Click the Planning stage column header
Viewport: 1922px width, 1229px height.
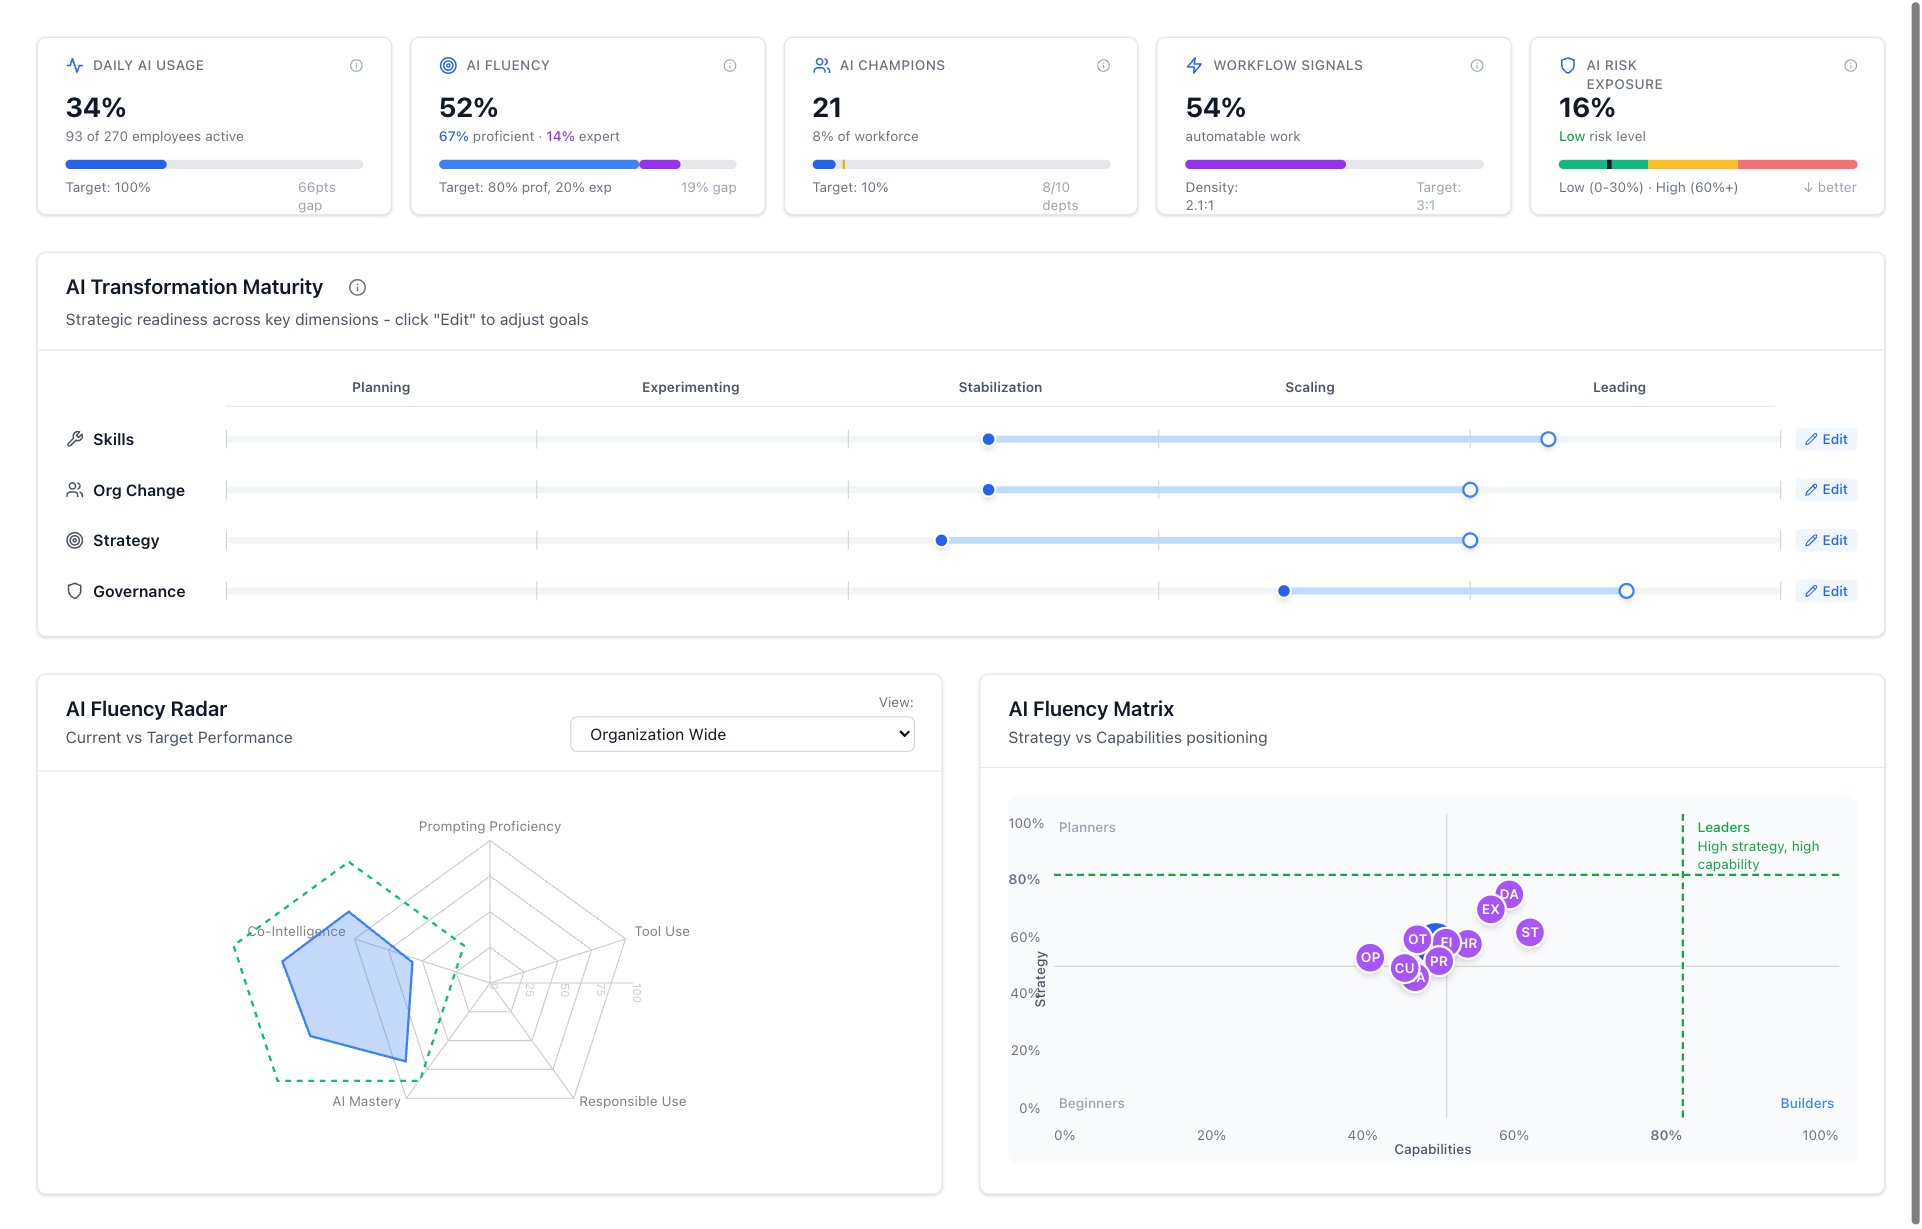[381, 388]
